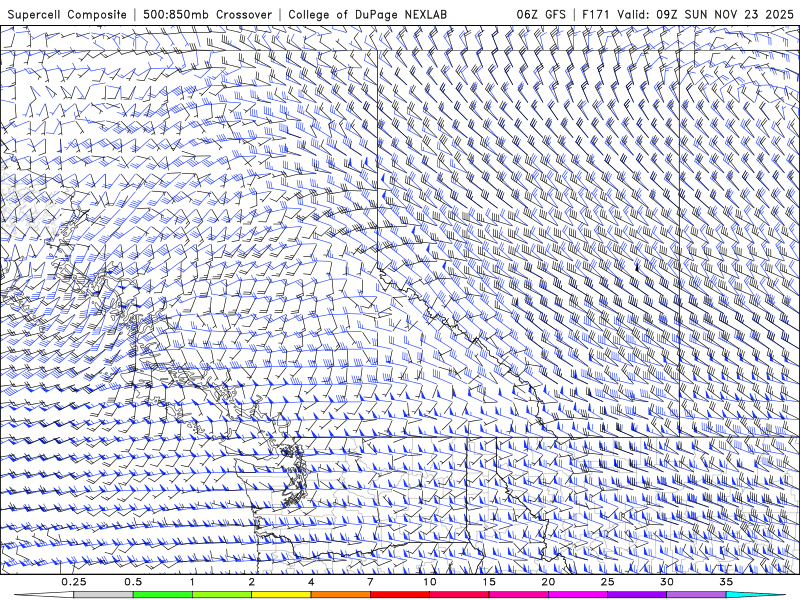Click the 'College of DuPage NEXLAB' label
The width and height of the screenshot is (800, 600).
pyautogui.click(x=367, y=14)
